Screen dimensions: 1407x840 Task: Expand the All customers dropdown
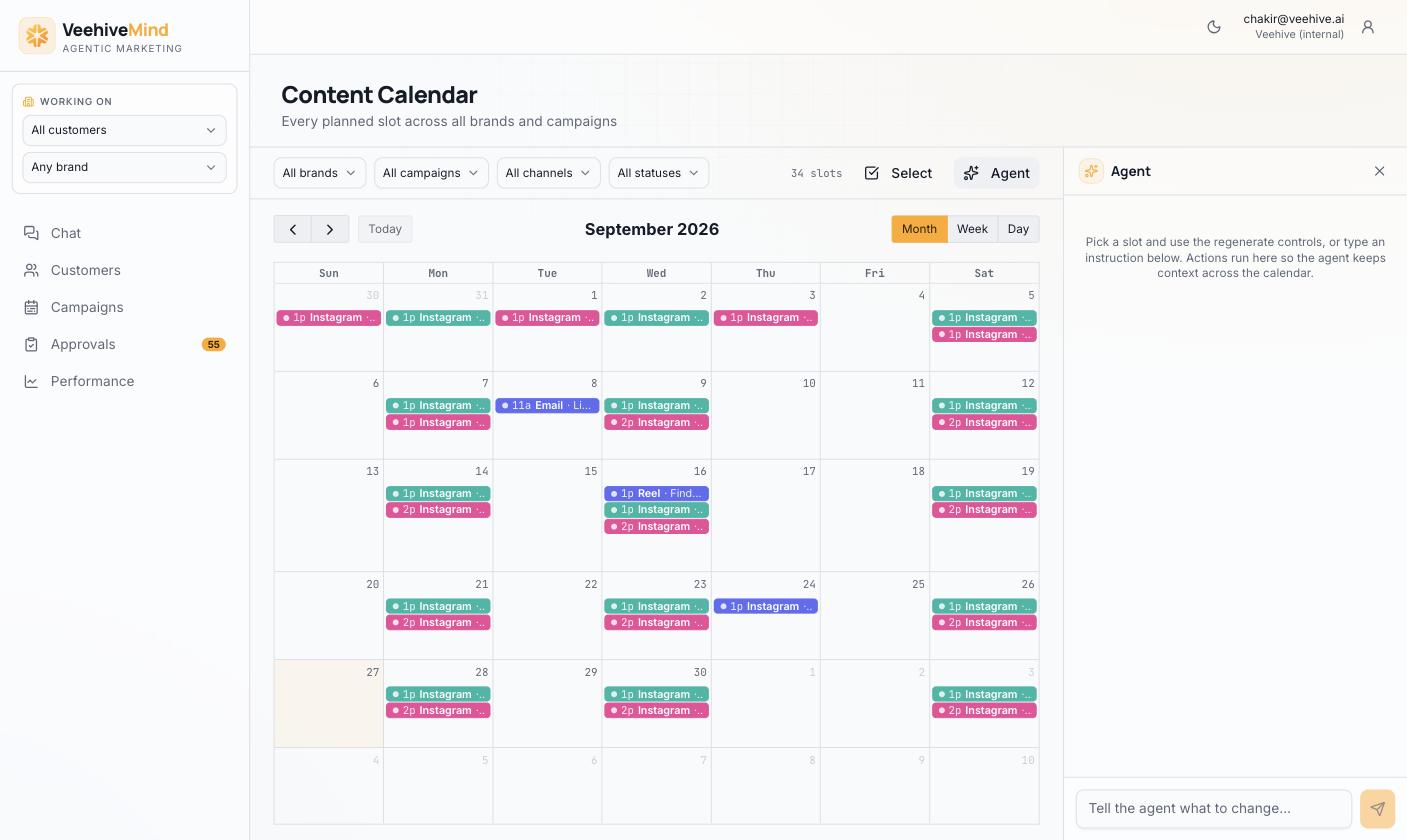[x=124, y=130]
